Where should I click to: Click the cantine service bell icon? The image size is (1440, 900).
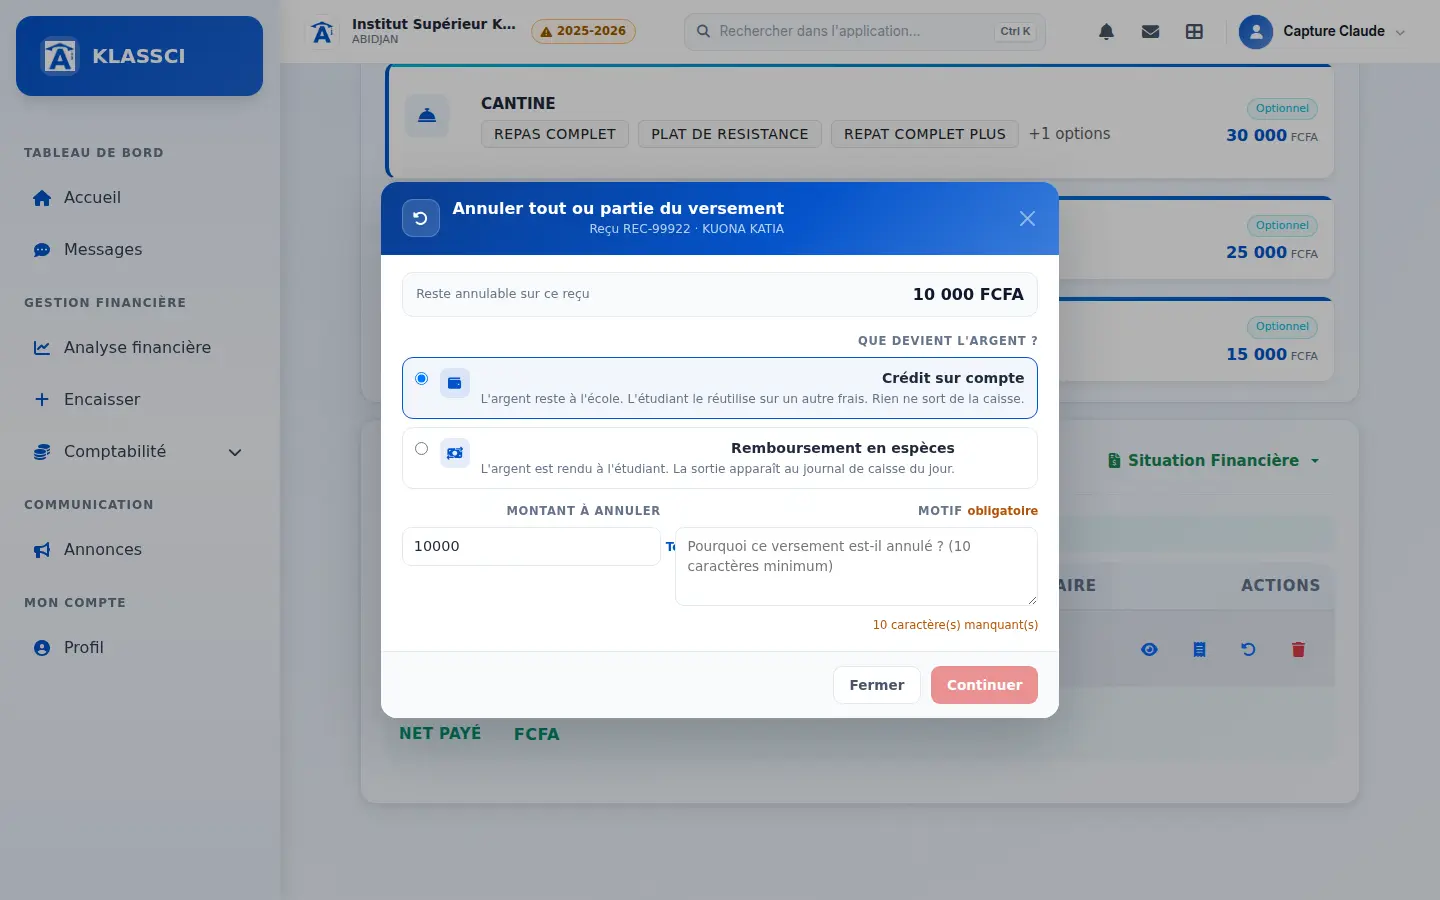point(427,116)
